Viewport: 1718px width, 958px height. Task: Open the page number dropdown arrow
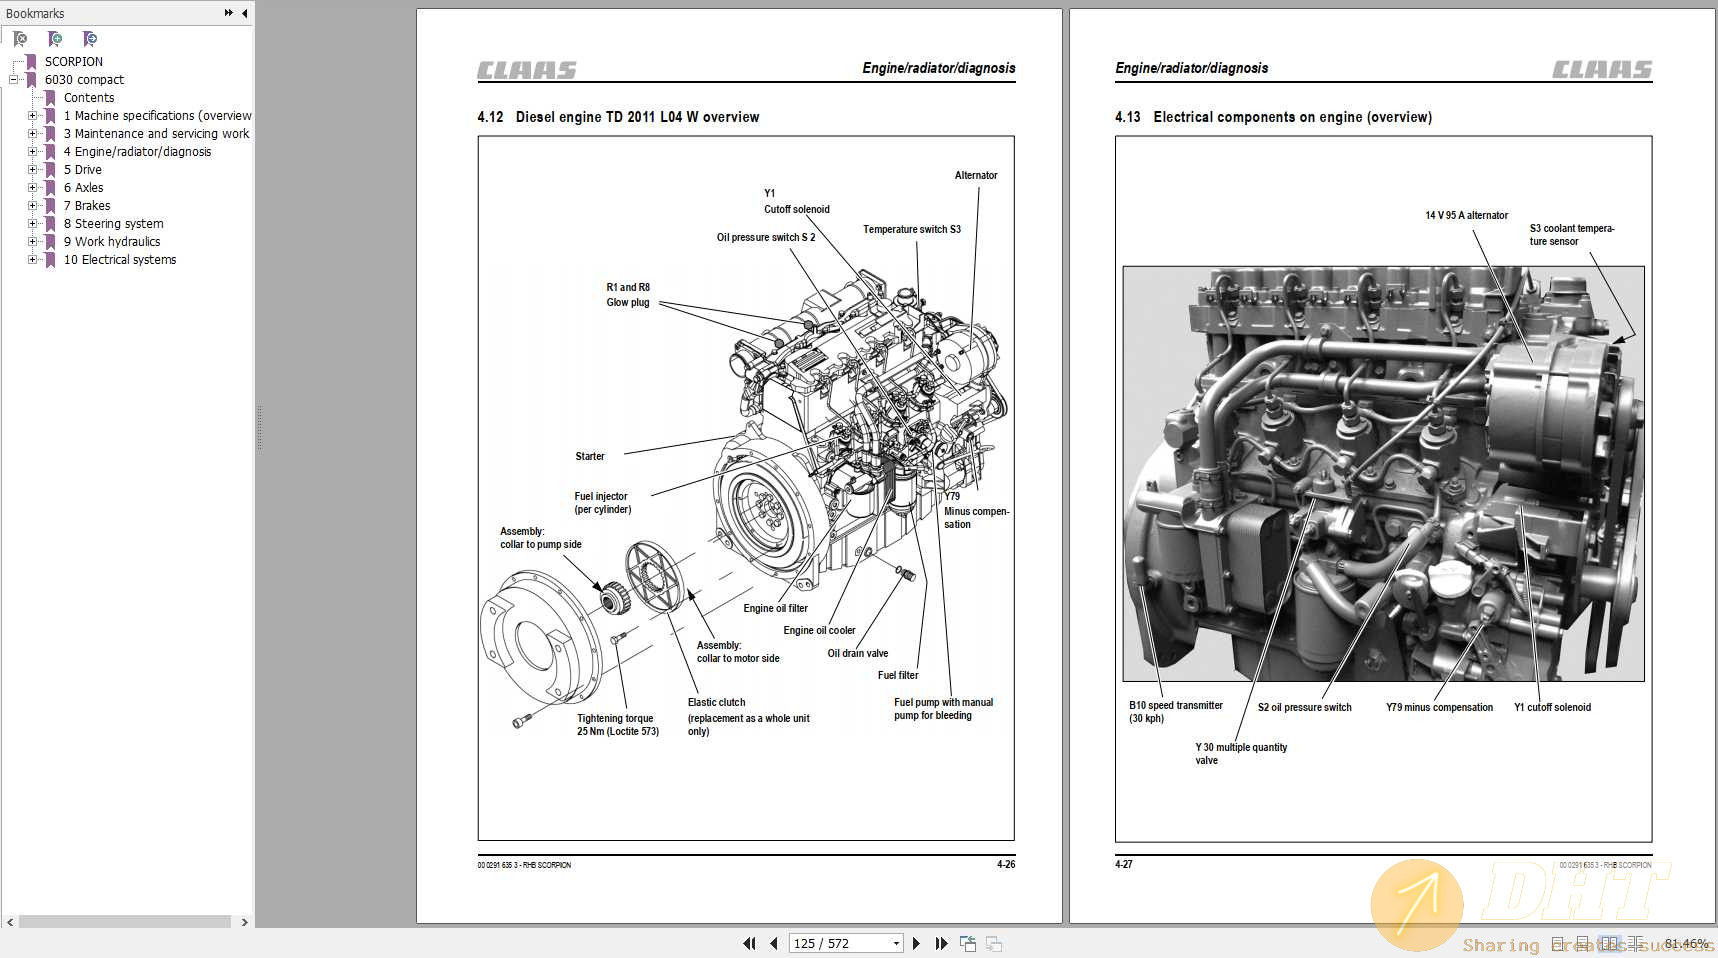click(896, 943)
